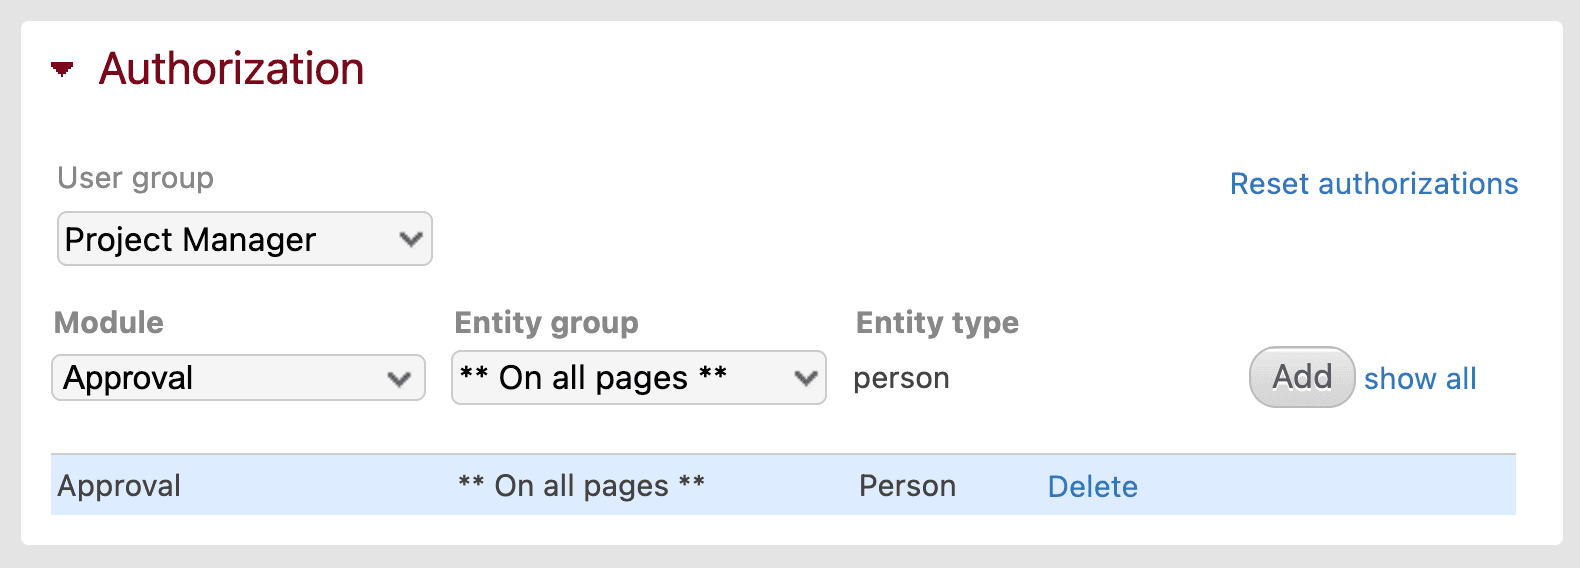1580x568 pixels.
Task: Click the 'Entity type' column label
Action: point(937,323)
